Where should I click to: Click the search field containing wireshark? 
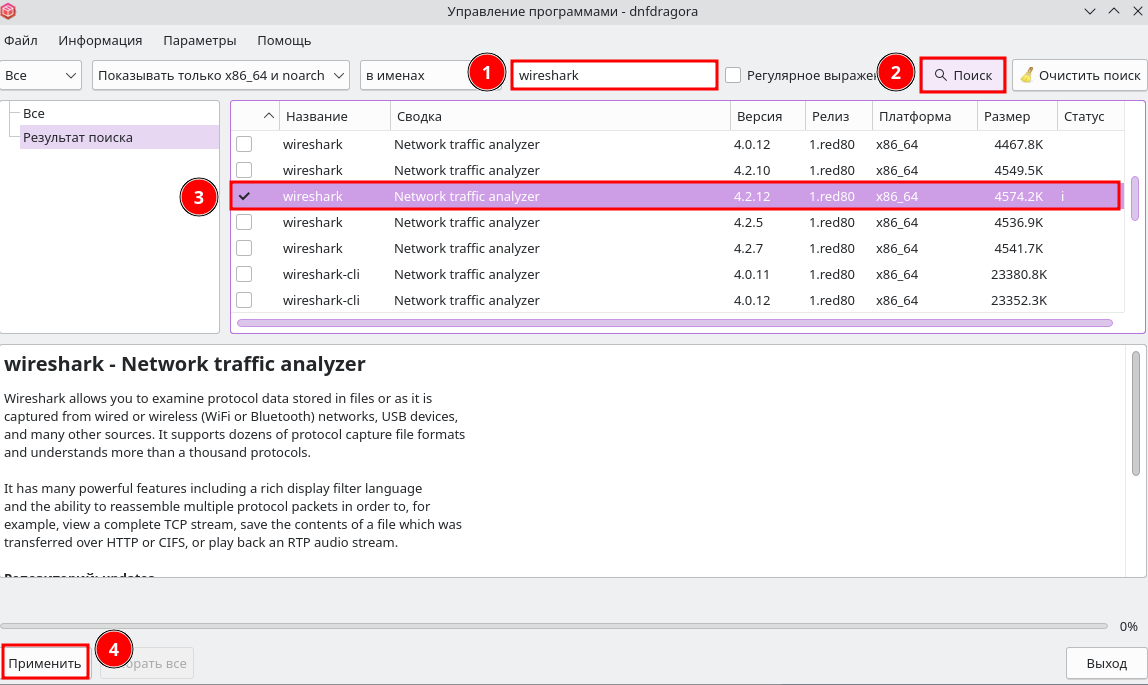click(x=613, y=75)
